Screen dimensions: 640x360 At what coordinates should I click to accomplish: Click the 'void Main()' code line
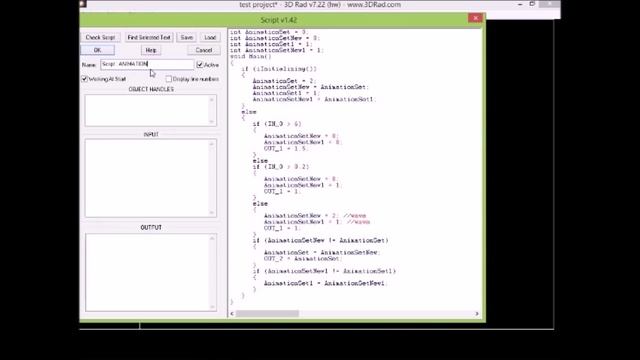(250, 57)
